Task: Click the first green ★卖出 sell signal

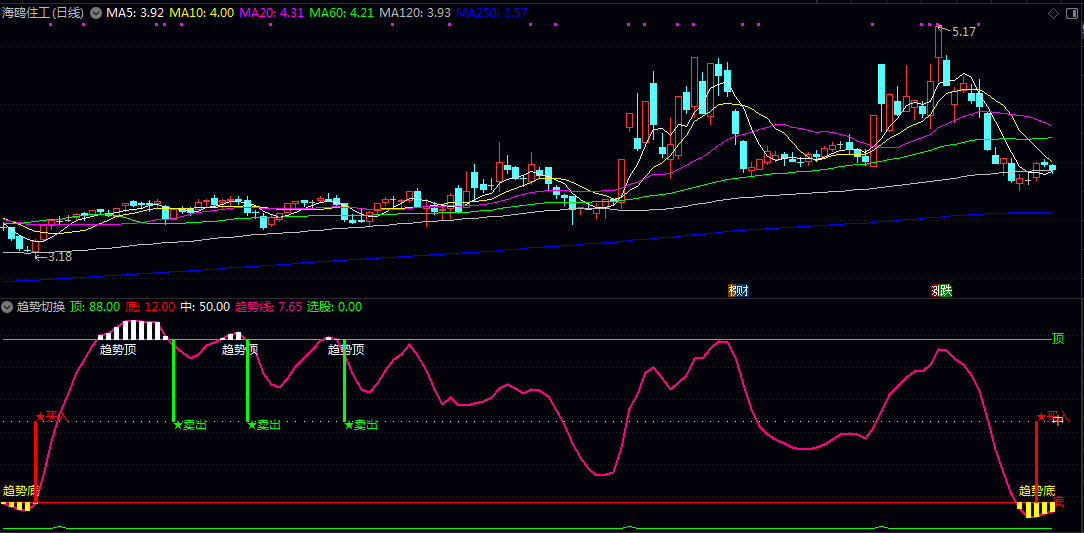Action: (x=190, y=425)
